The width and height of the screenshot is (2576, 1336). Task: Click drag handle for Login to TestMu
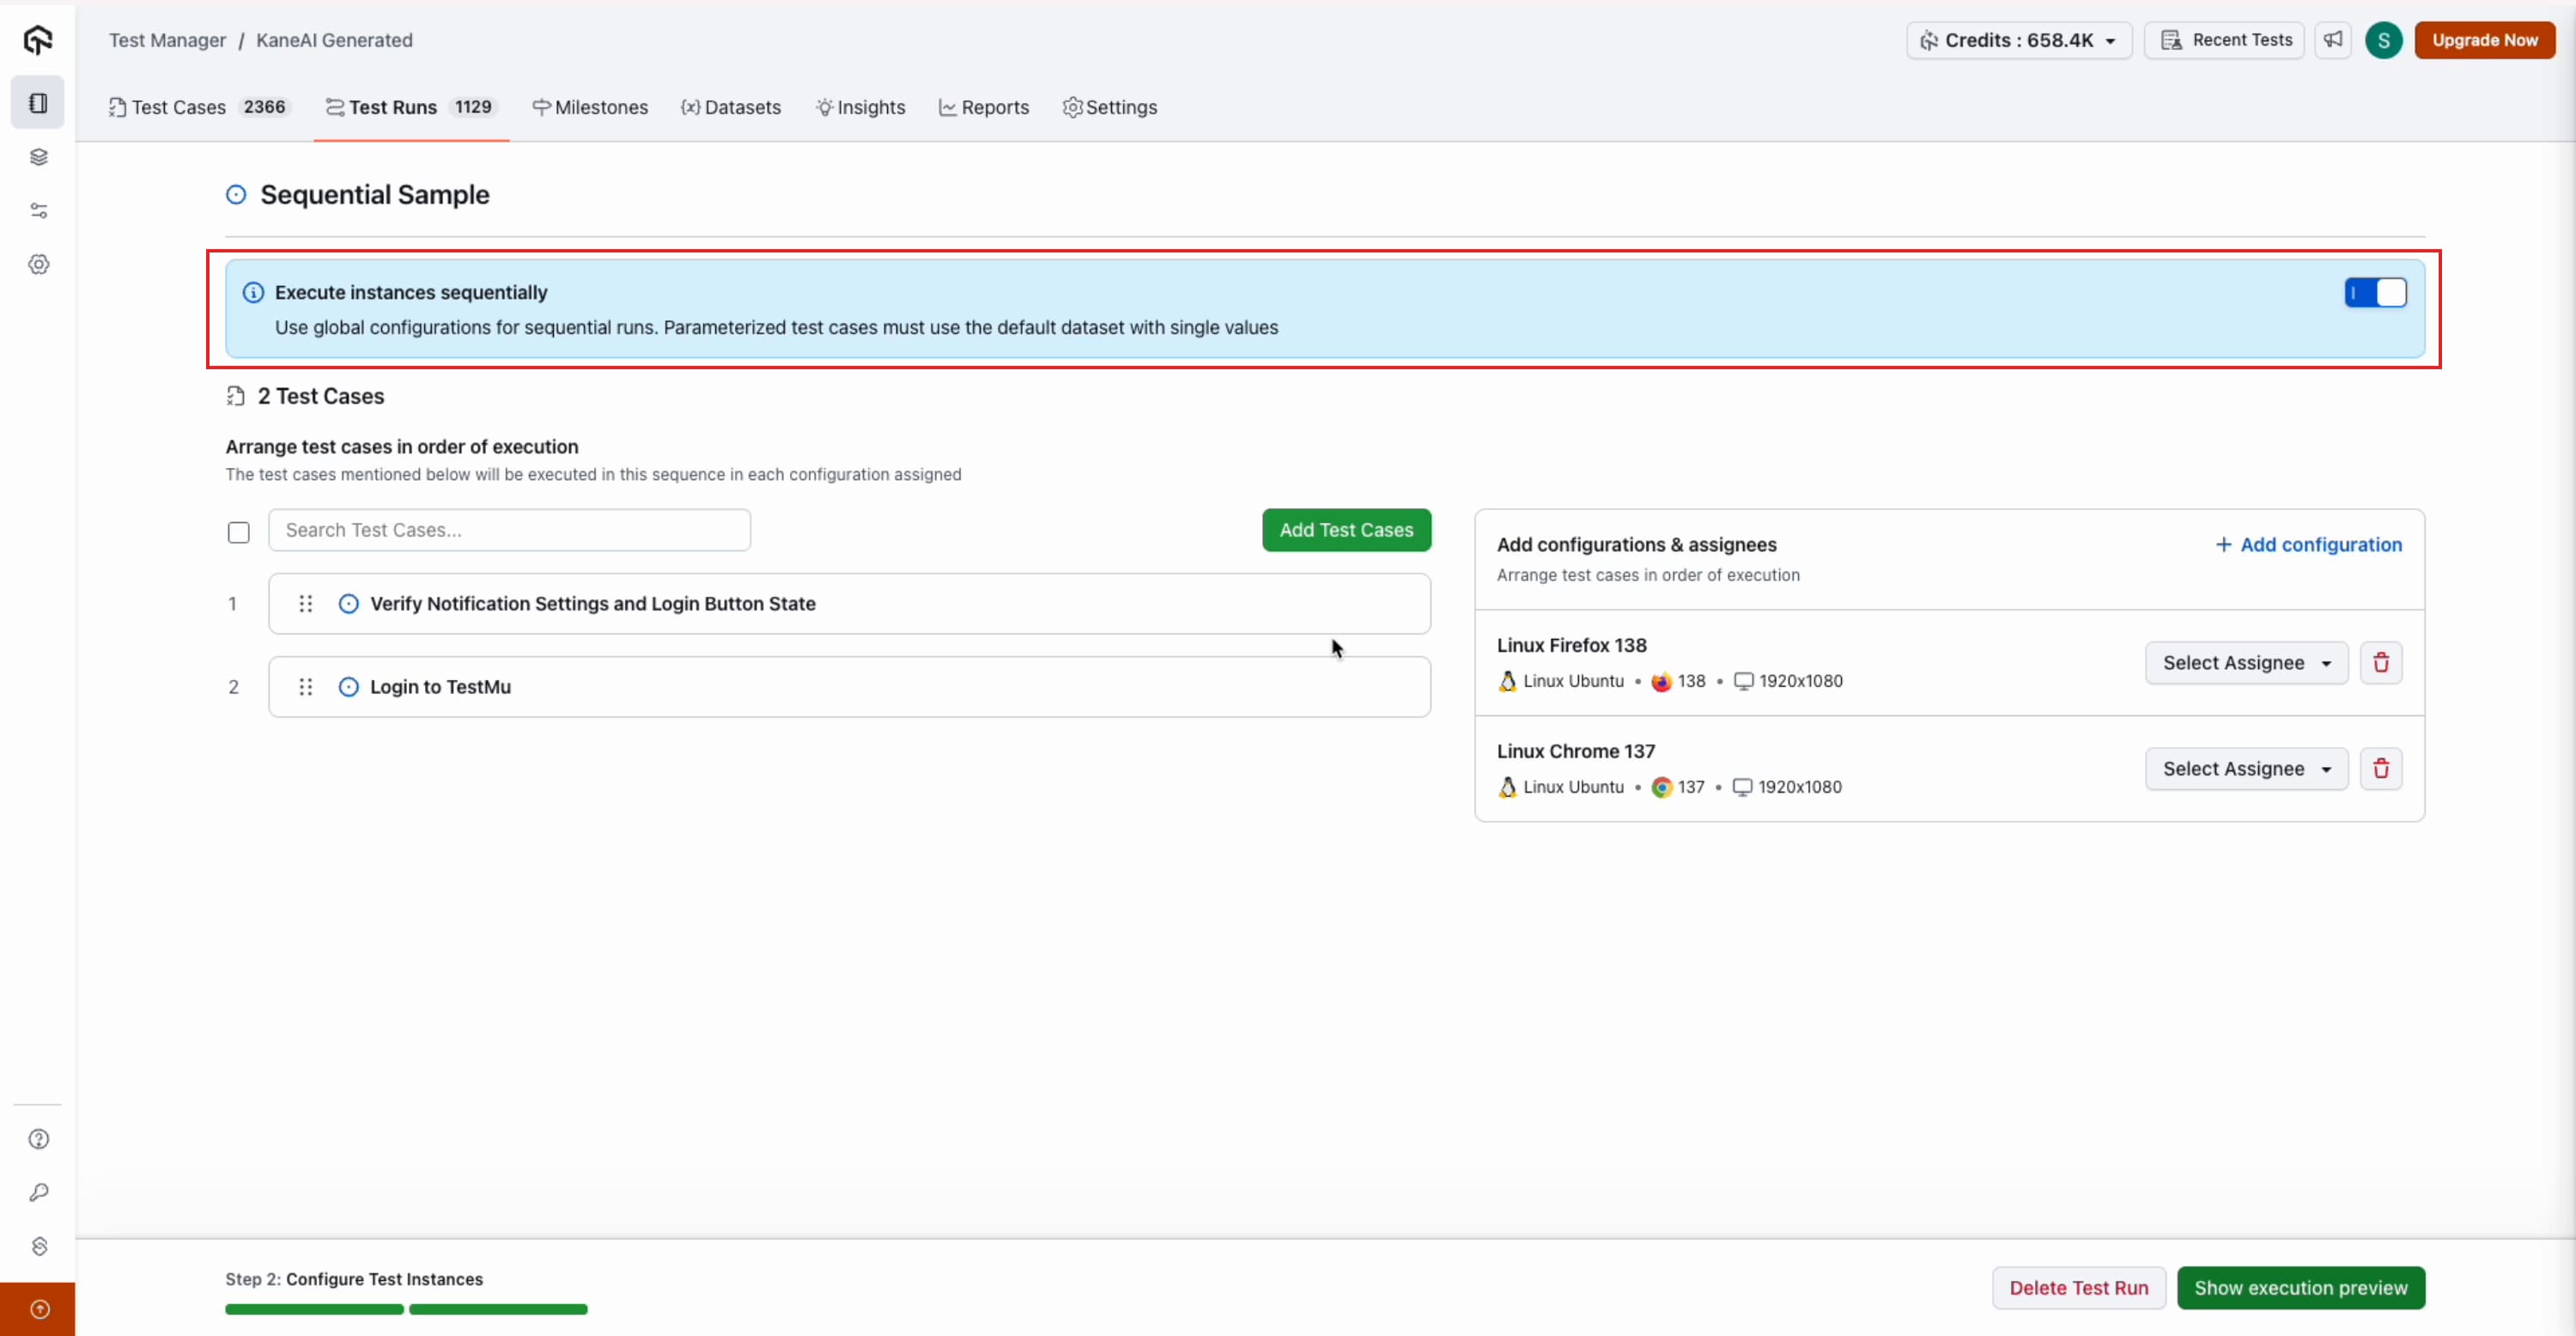pyautogui.click(x=306, y=687)
